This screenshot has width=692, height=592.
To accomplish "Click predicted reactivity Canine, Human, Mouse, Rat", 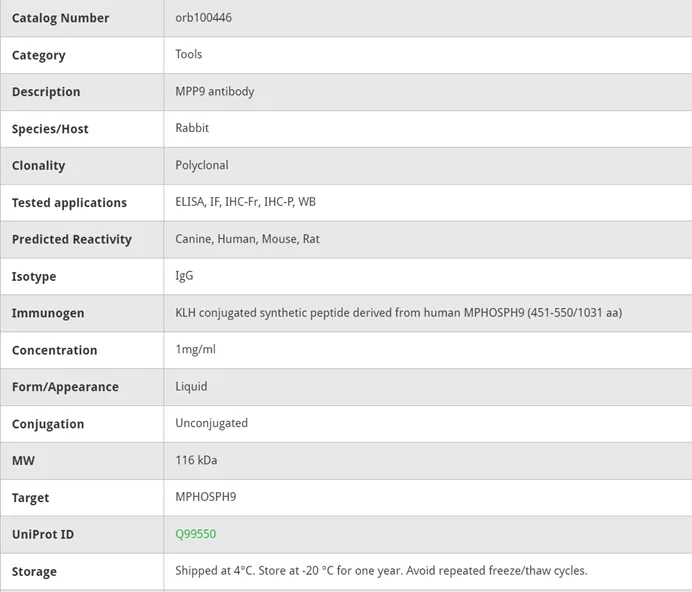I will click(x=247, y=239).
